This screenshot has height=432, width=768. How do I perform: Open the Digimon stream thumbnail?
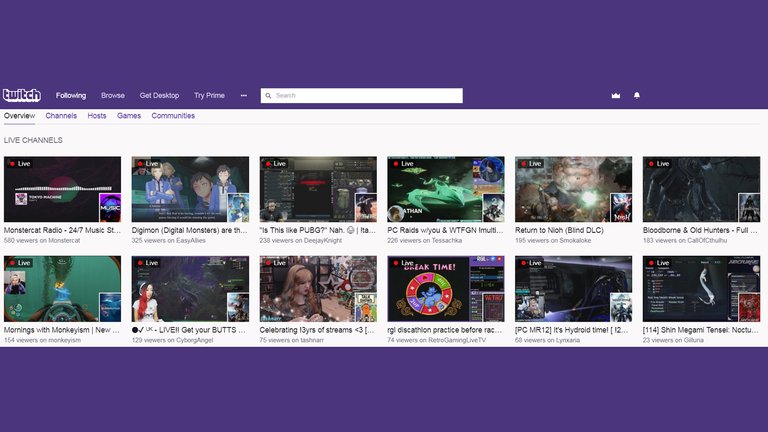(190, 189)
